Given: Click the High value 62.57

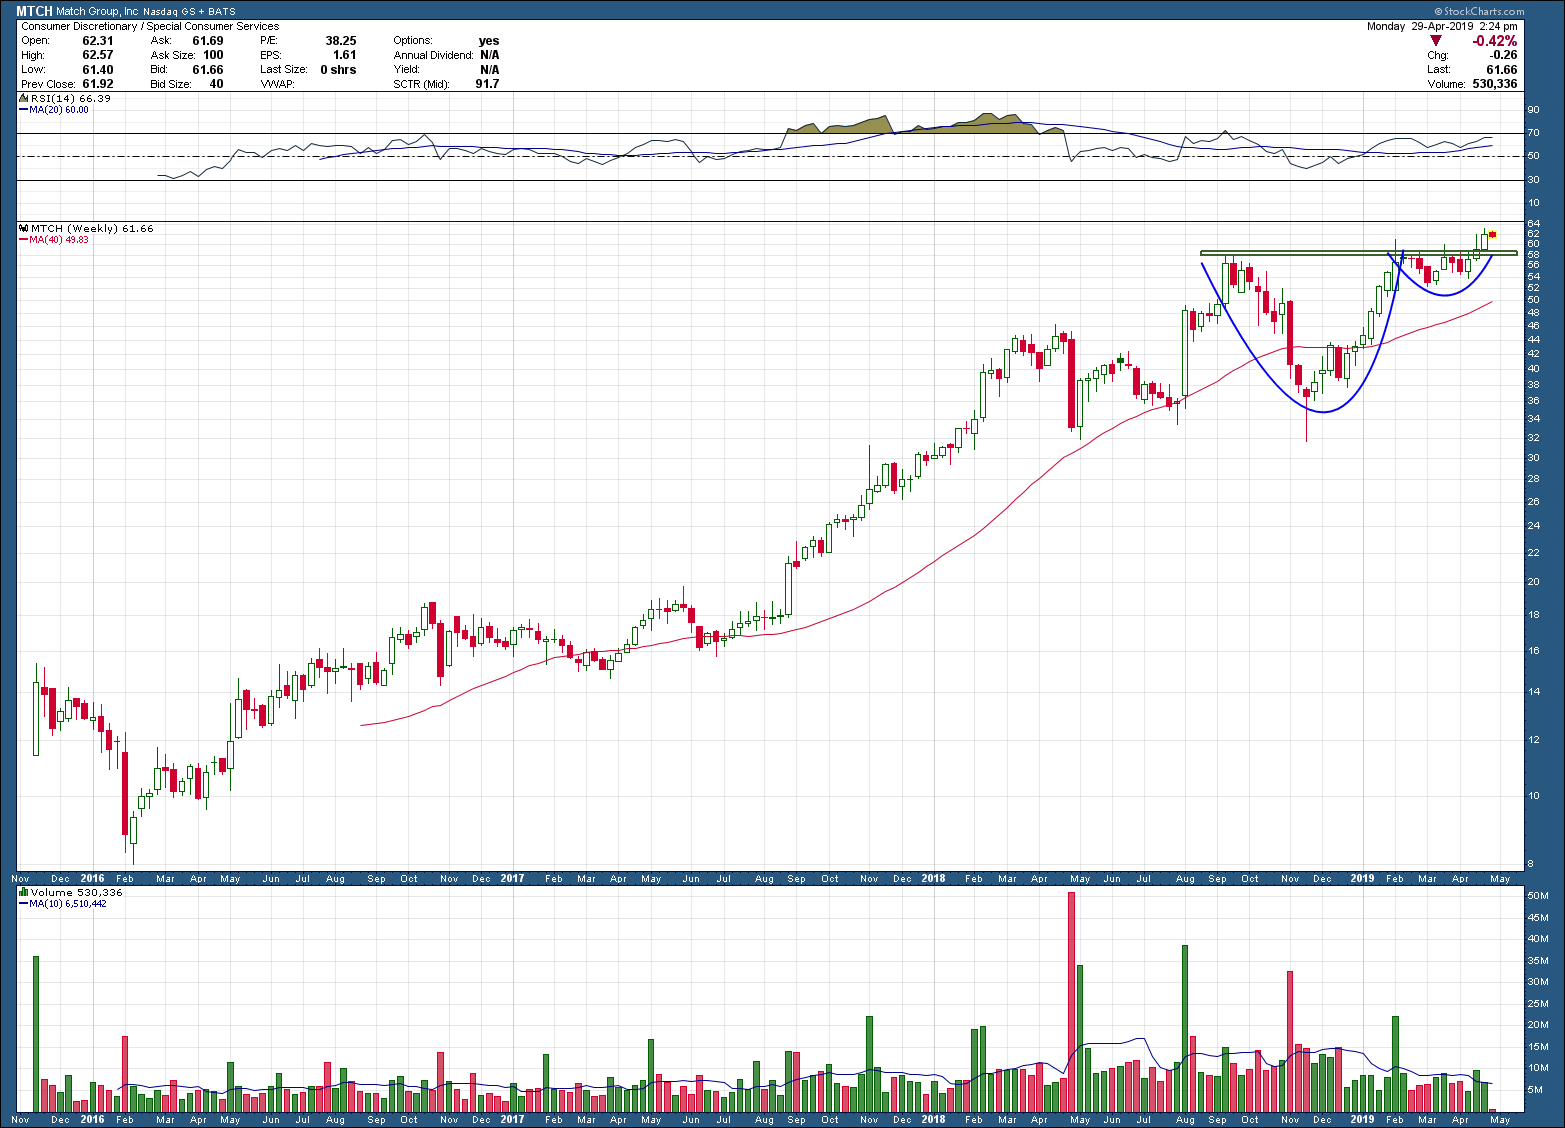Looking at the screenshot, I should (x=98, y=55).
